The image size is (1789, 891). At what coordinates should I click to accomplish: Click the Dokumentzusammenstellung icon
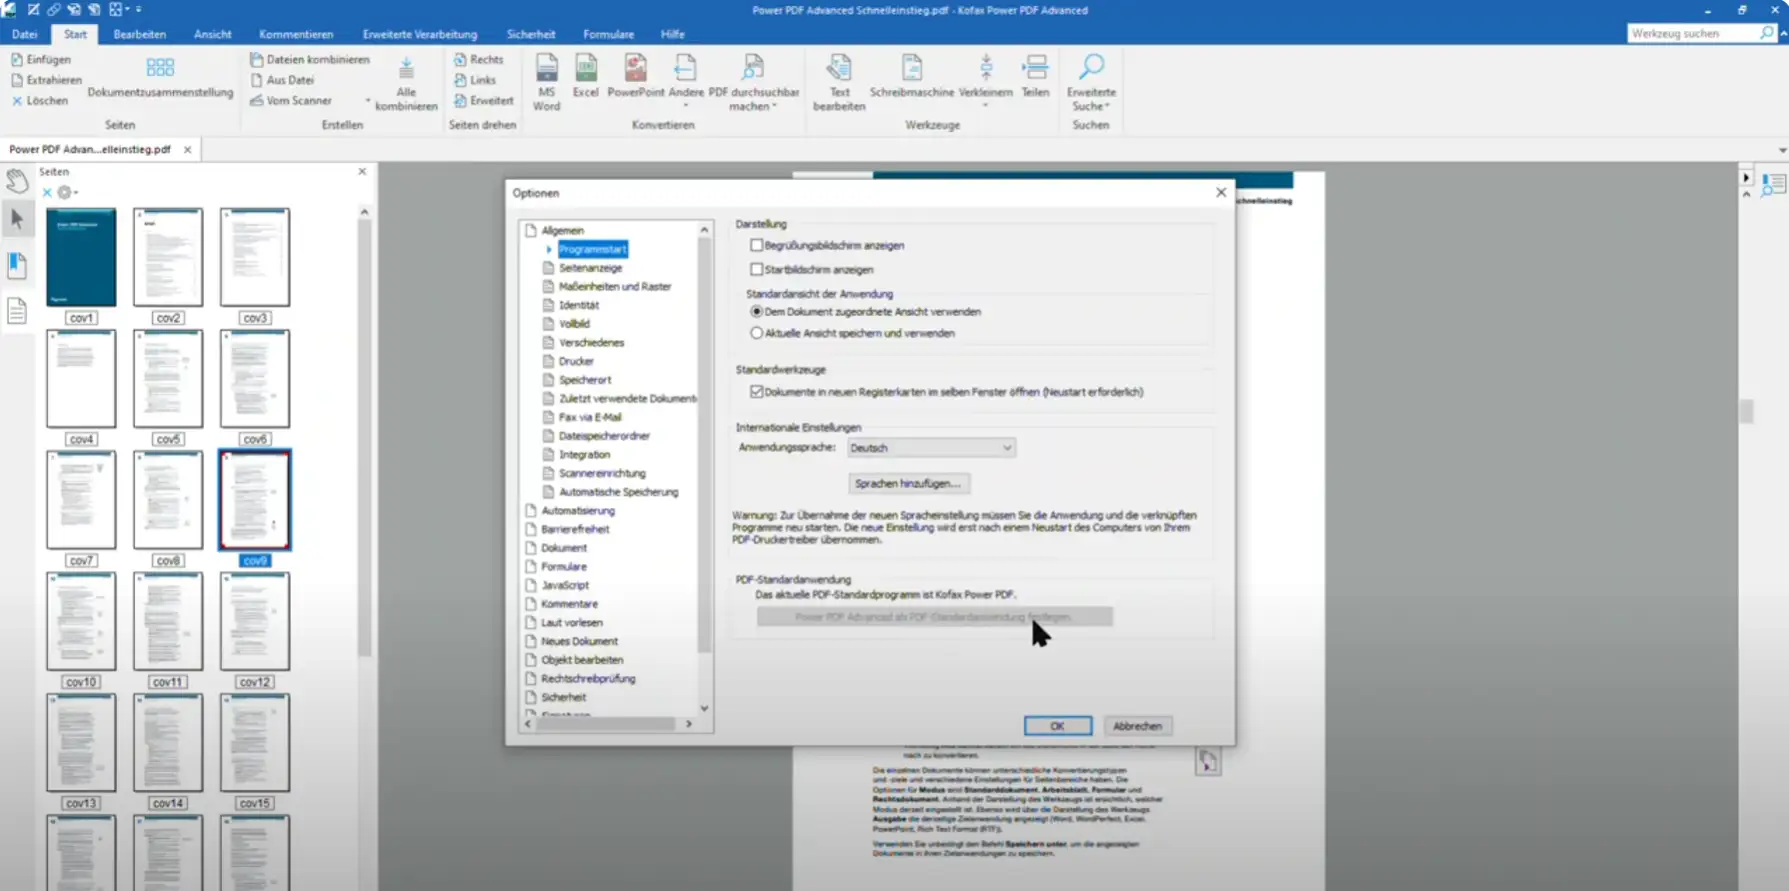160,69
